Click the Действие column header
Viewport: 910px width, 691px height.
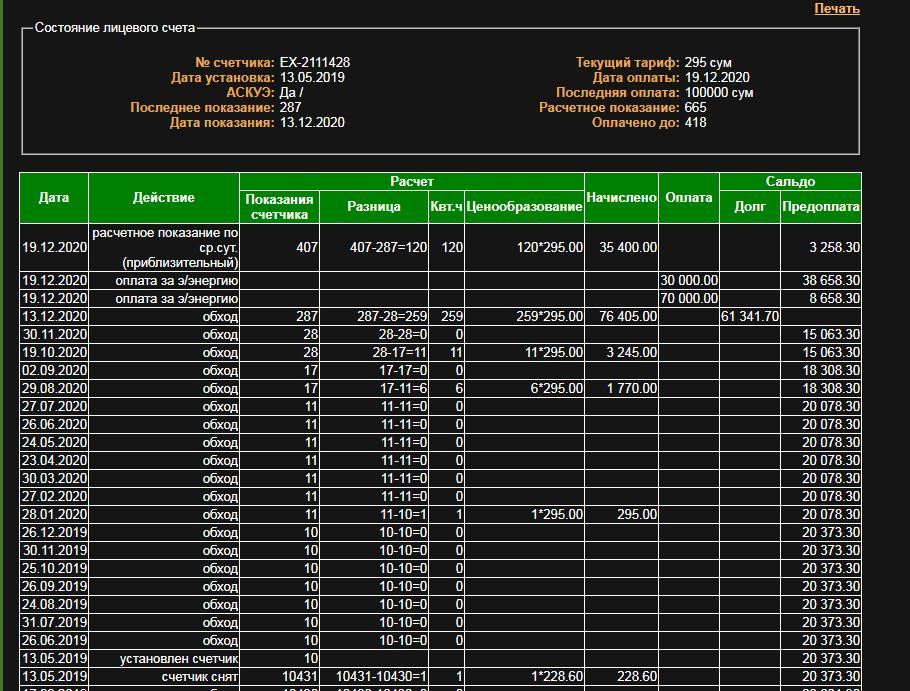164,198
